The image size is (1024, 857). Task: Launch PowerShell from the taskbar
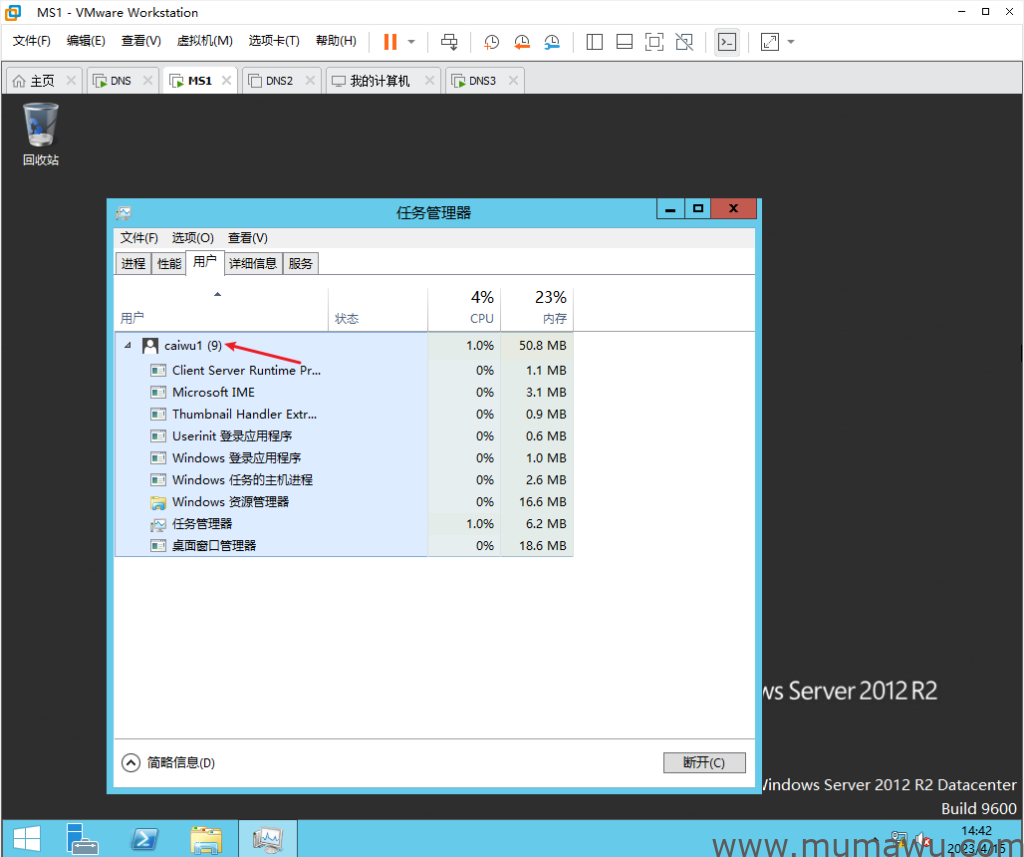tap(144, 839)
